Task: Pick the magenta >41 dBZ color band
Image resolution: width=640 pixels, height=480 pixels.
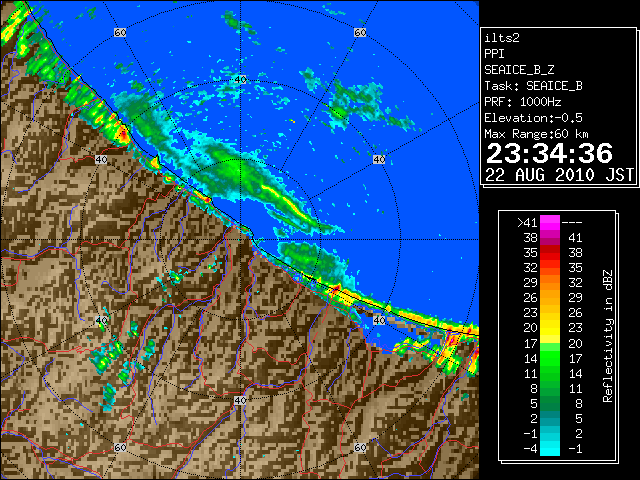Action: (x=550, y=223)
